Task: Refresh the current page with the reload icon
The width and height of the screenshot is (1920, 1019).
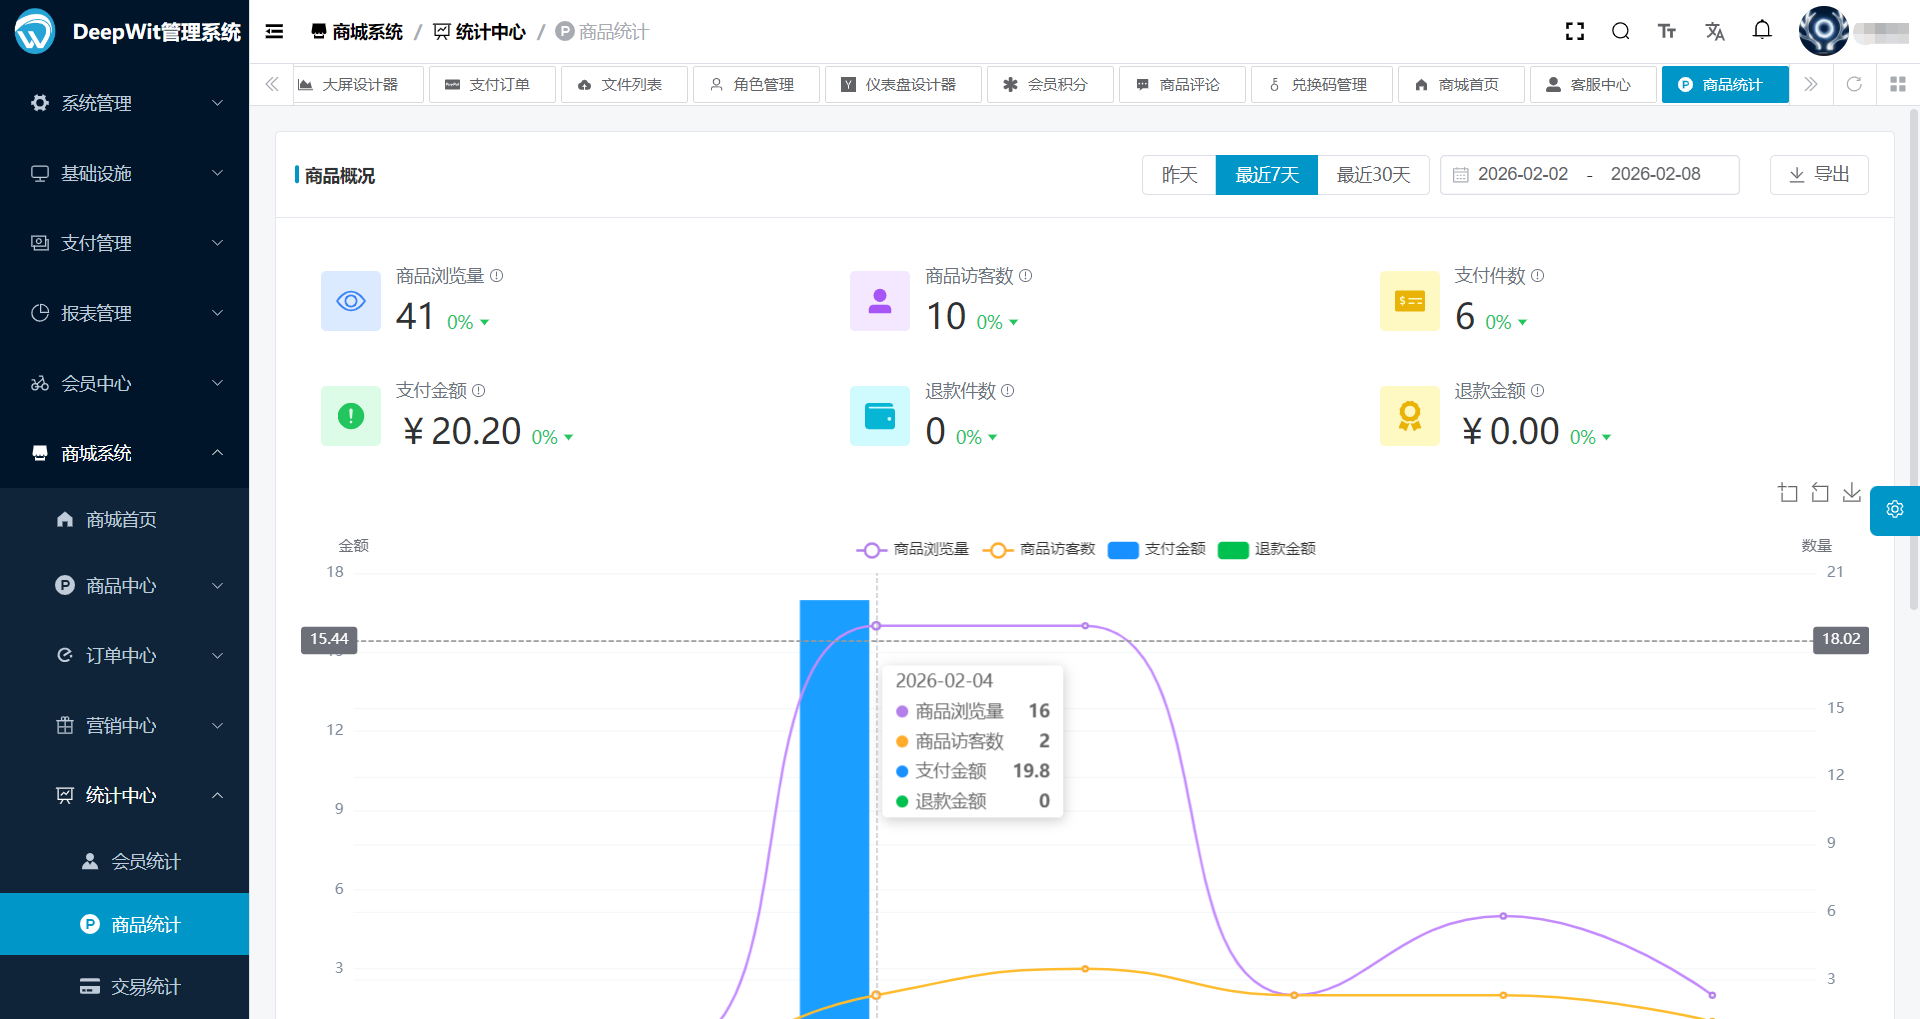Action: coord(1855,84)
